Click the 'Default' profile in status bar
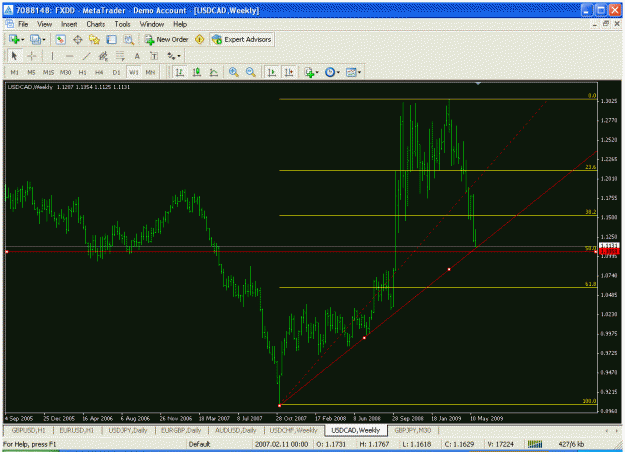This screenshot has height=452, width=625. pos(199,444)
